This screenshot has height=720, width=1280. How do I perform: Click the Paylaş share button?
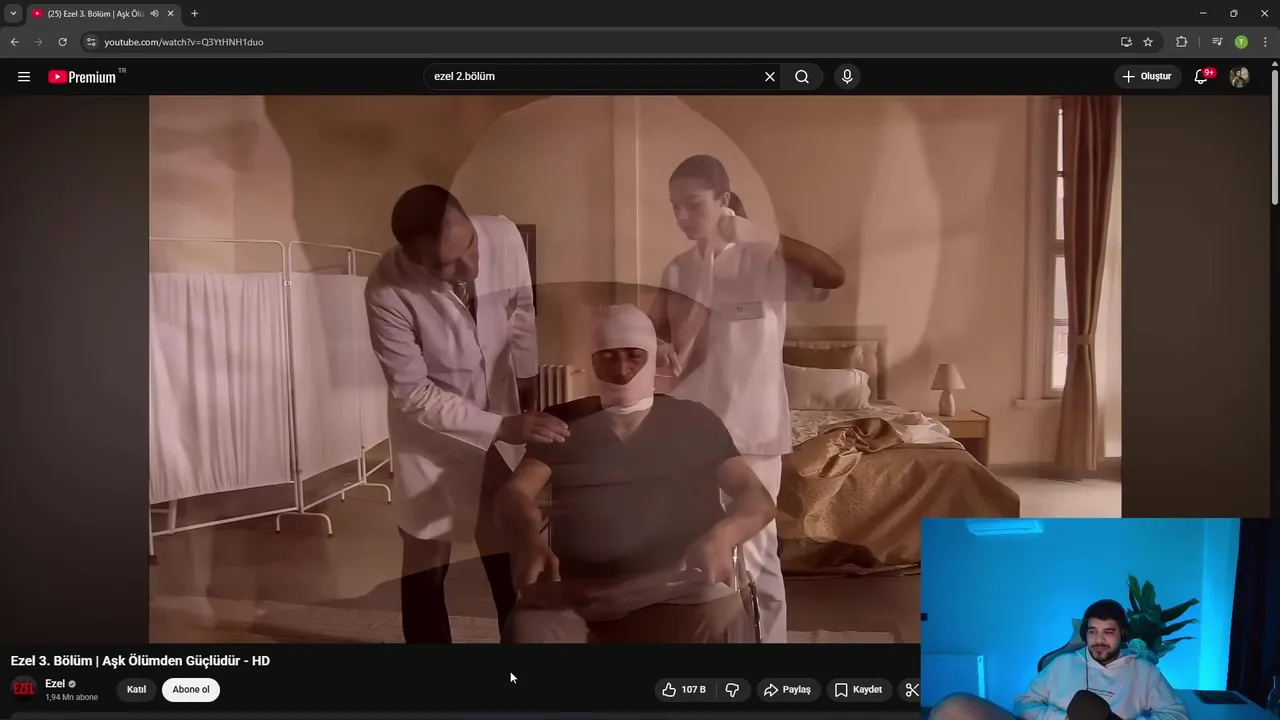tap(787, 690)
